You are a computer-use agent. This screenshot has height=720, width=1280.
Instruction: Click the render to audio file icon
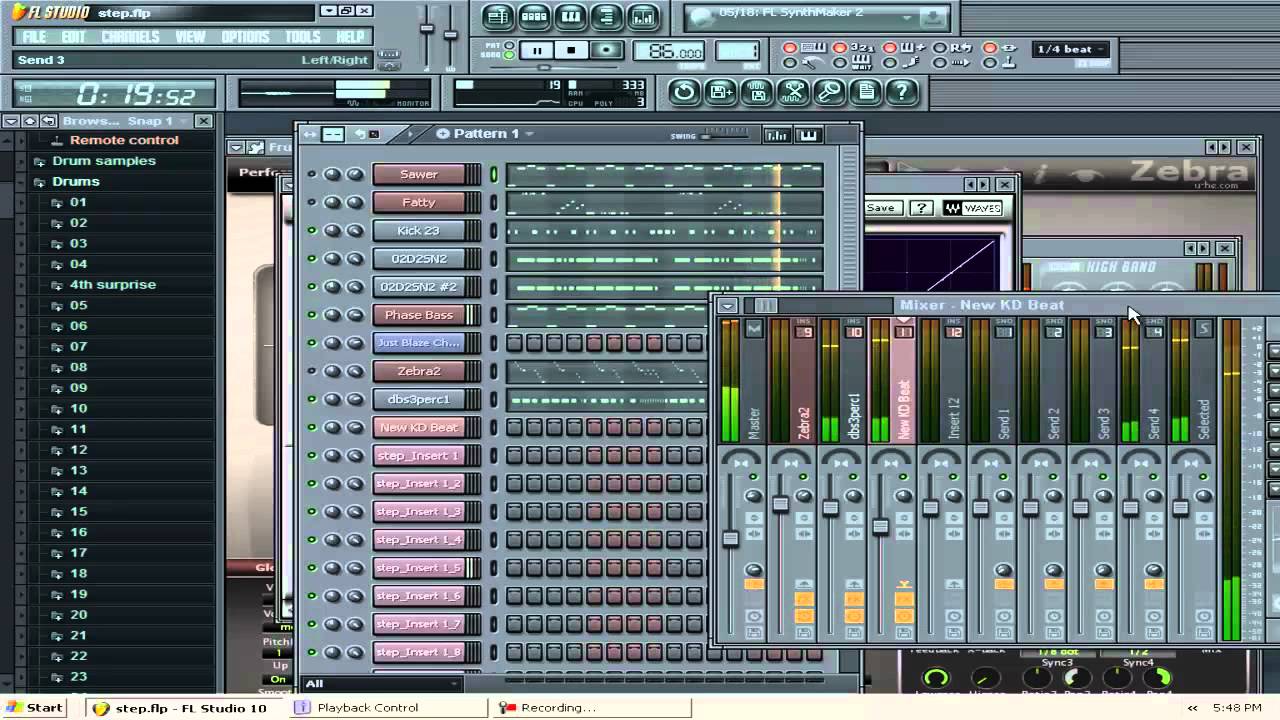pos(757,93)
